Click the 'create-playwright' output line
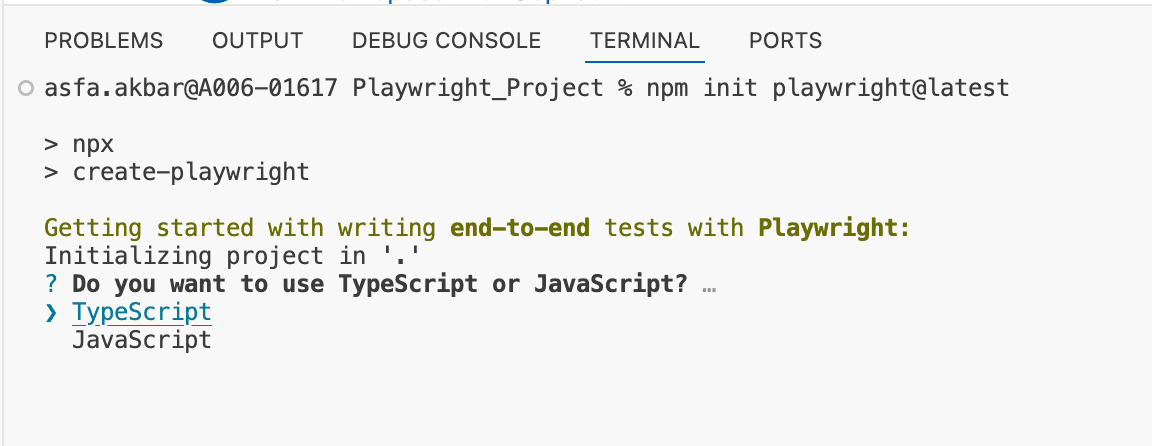 190,172
